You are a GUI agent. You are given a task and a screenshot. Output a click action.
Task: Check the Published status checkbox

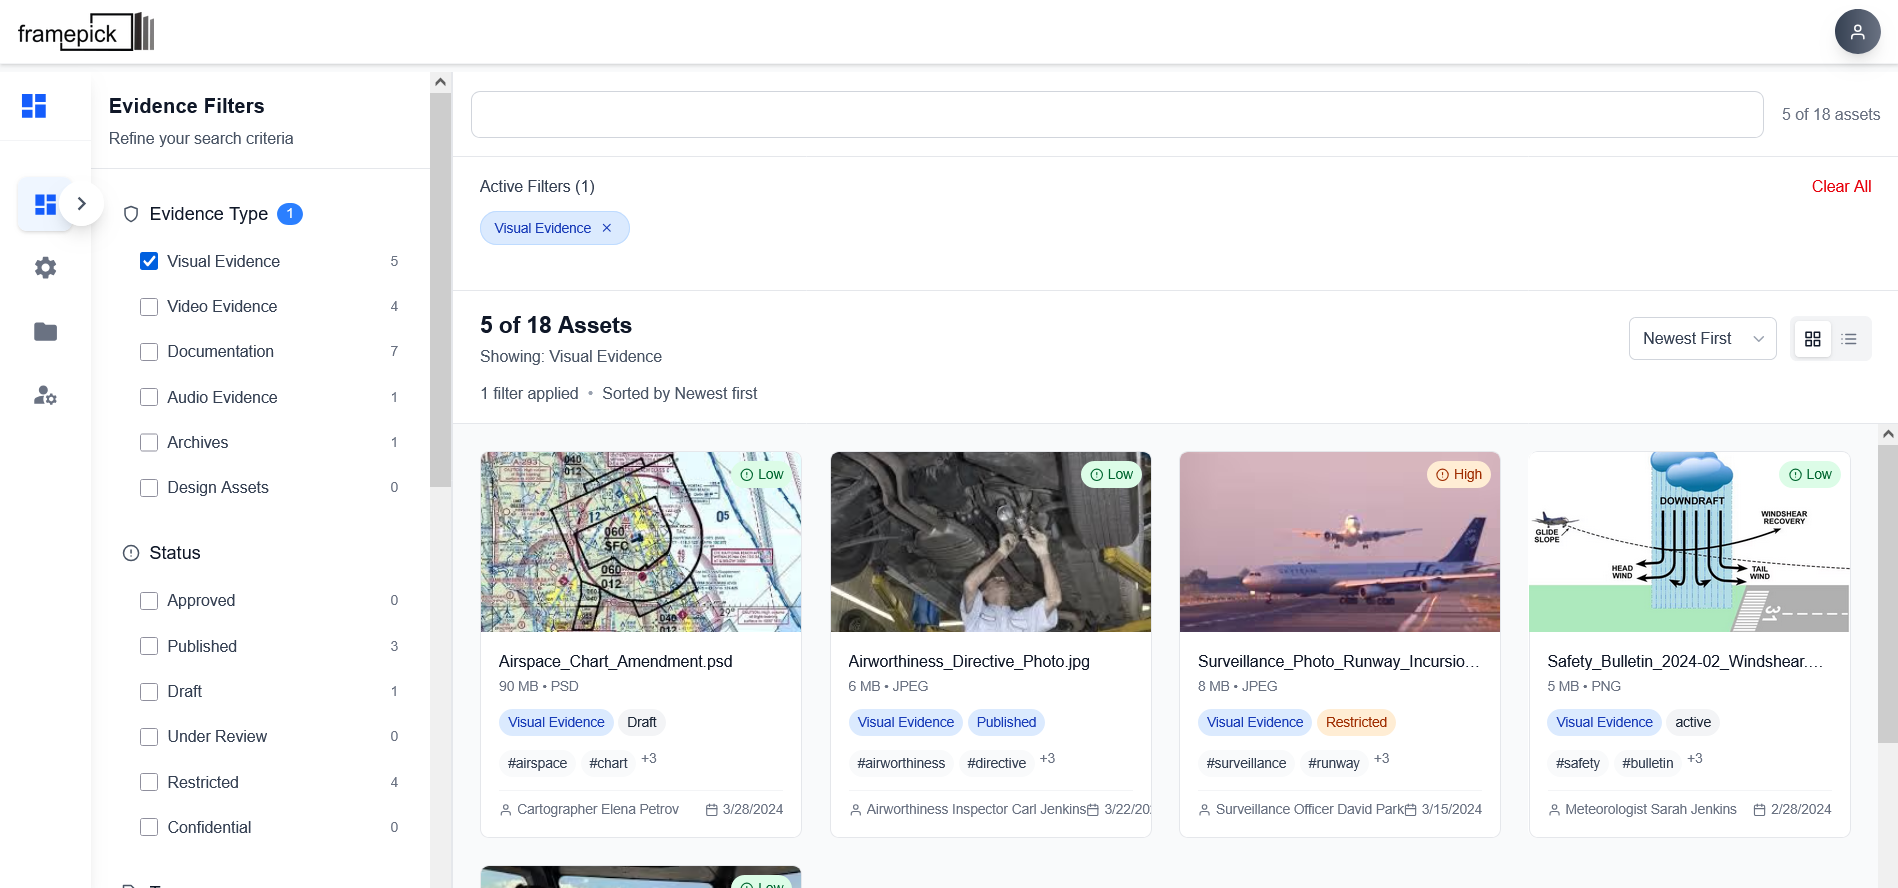click(x=149, y=646)
